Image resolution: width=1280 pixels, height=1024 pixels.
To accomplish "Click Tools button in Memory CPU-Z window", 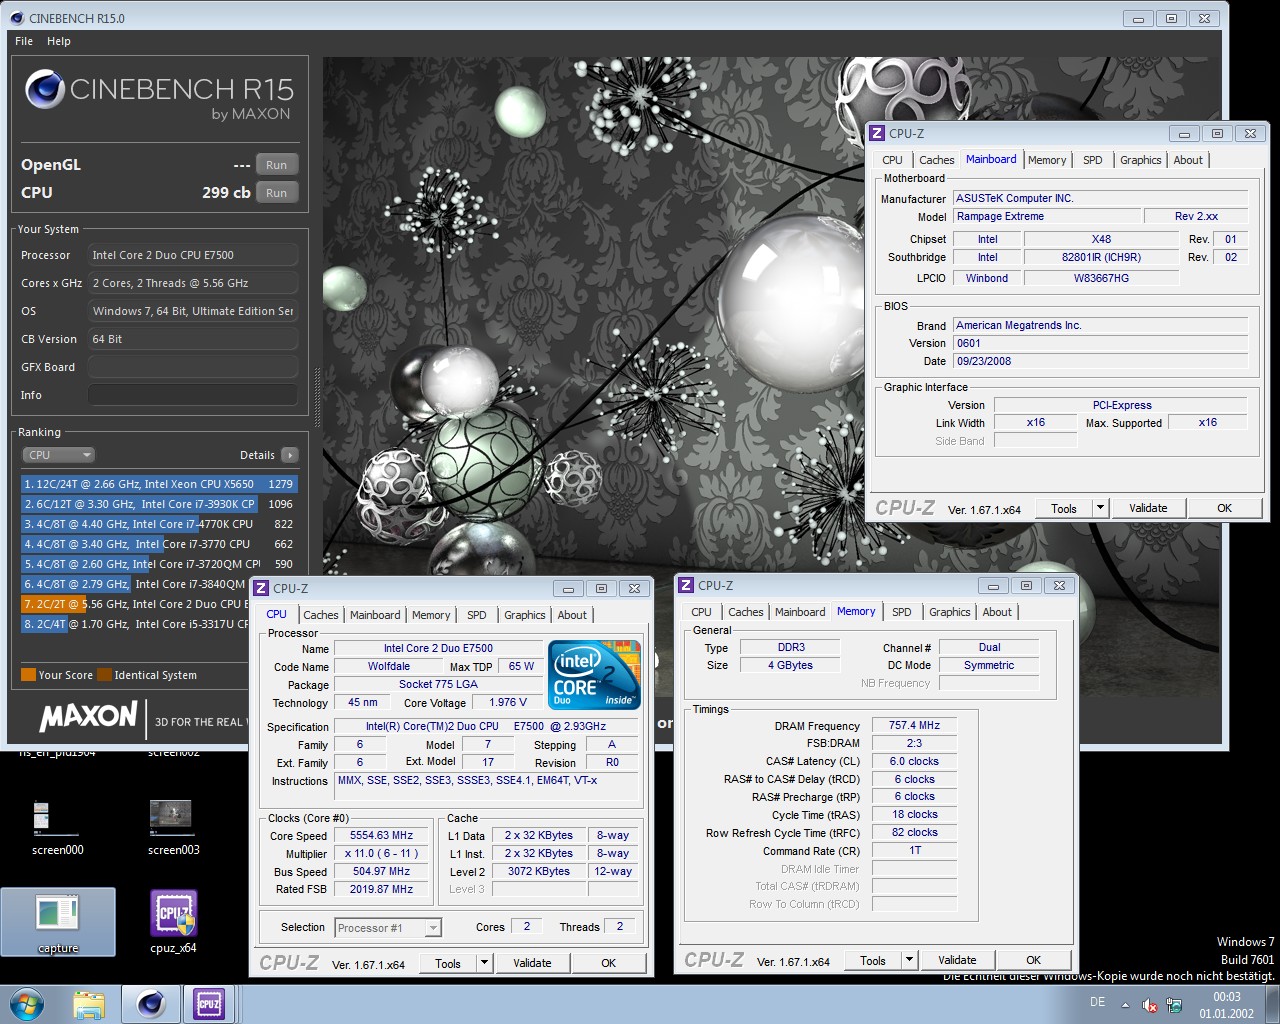I will click(x=873, y=960).
